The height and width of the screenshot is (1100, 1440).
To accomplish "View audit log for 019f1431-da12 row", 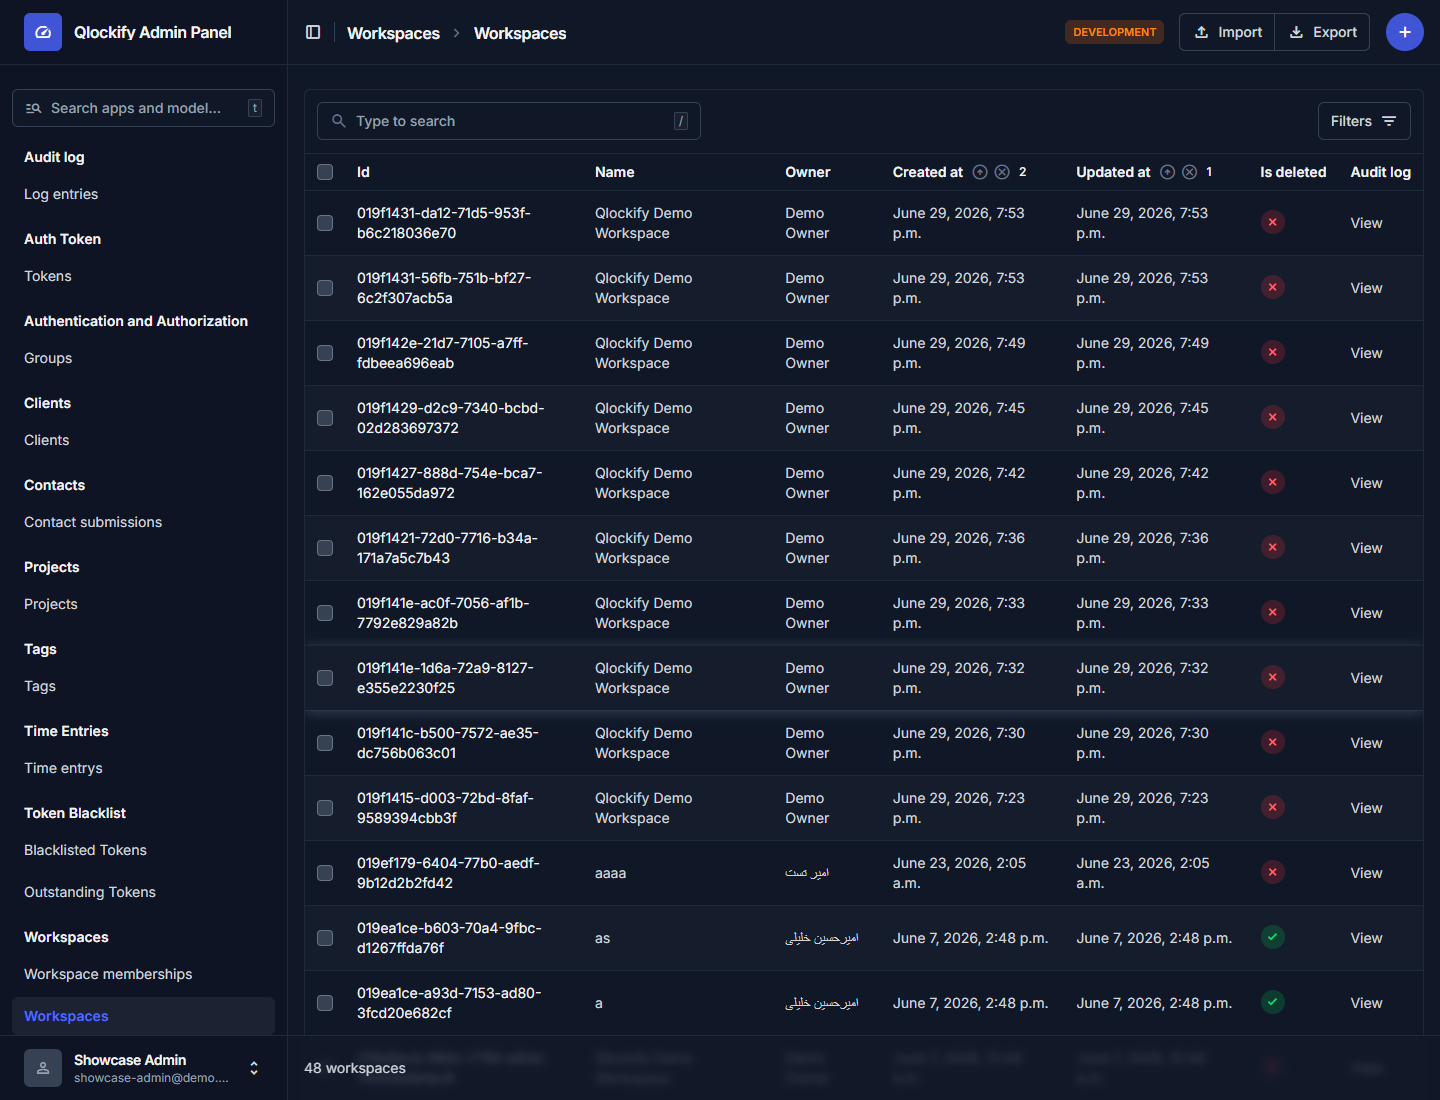I will pyautogui.click(x=1366, y=223).
